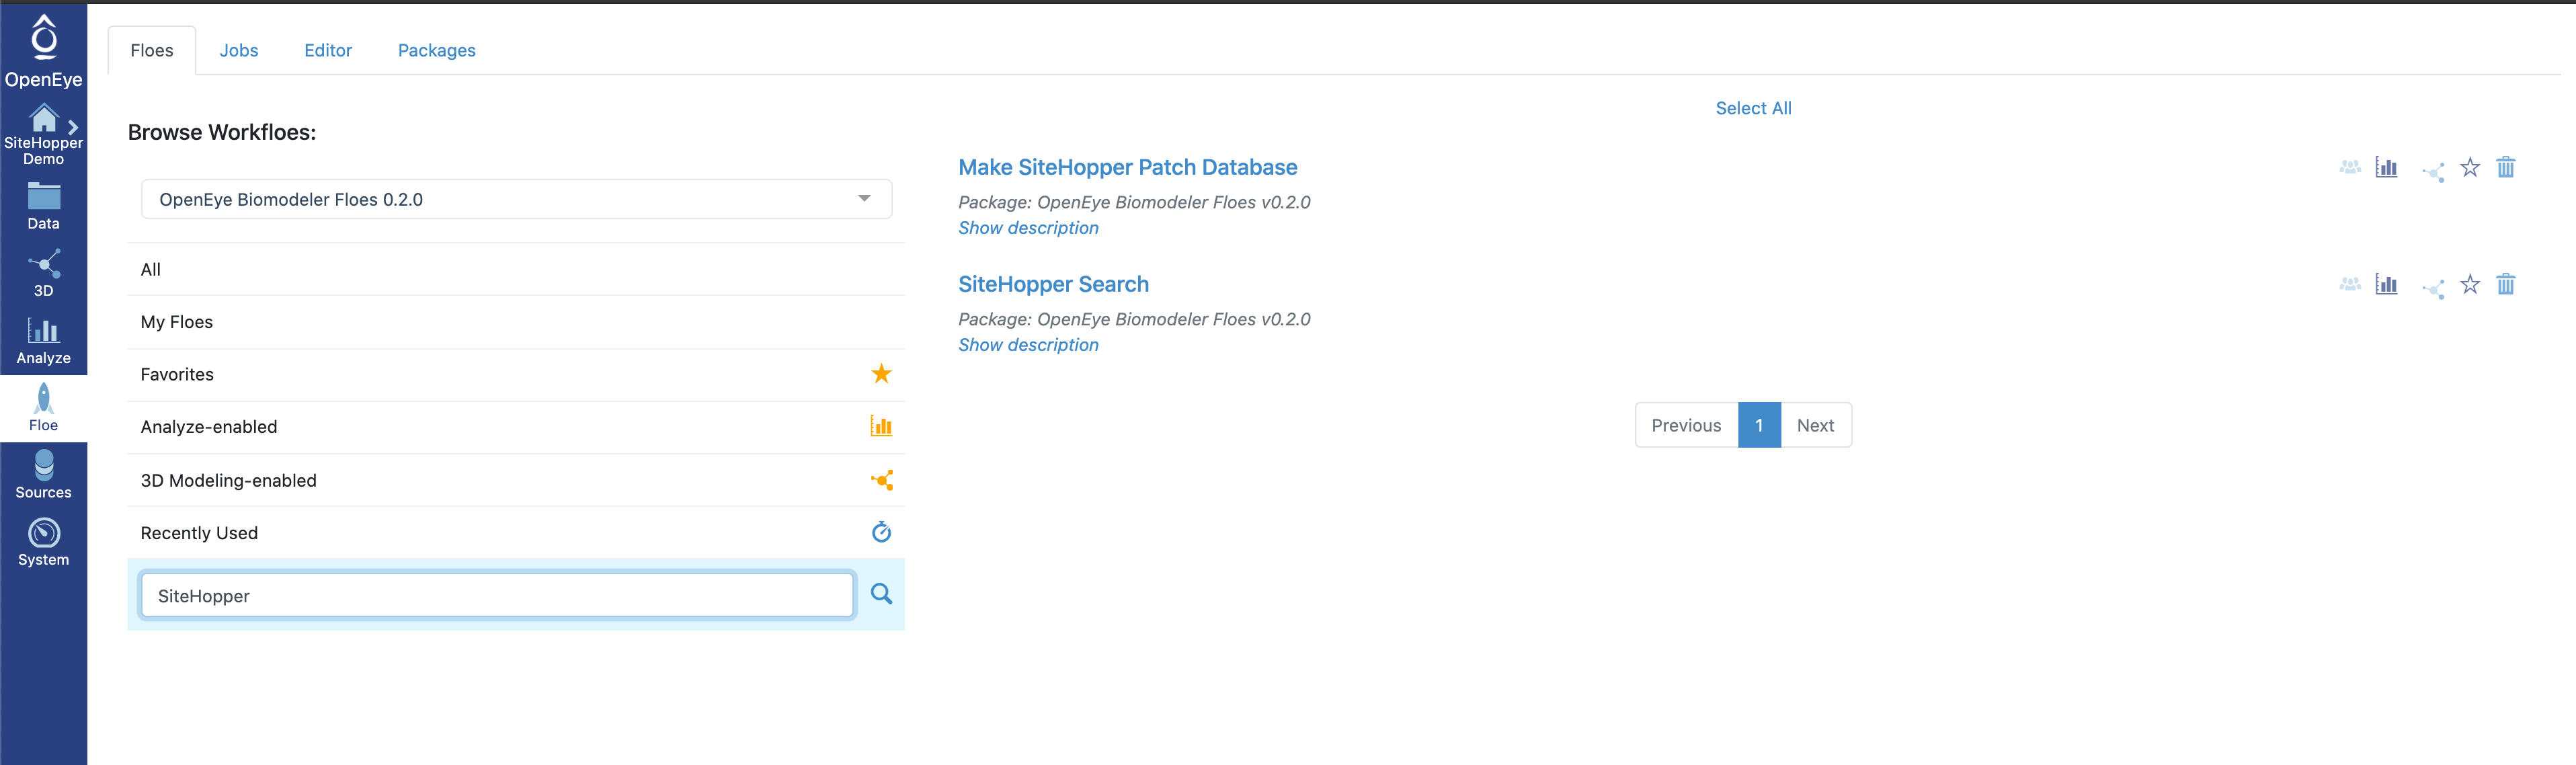Click 3D molecule icon for Make SiteHopper Patch Database

pyautogui.click(x=2433, y=172)
